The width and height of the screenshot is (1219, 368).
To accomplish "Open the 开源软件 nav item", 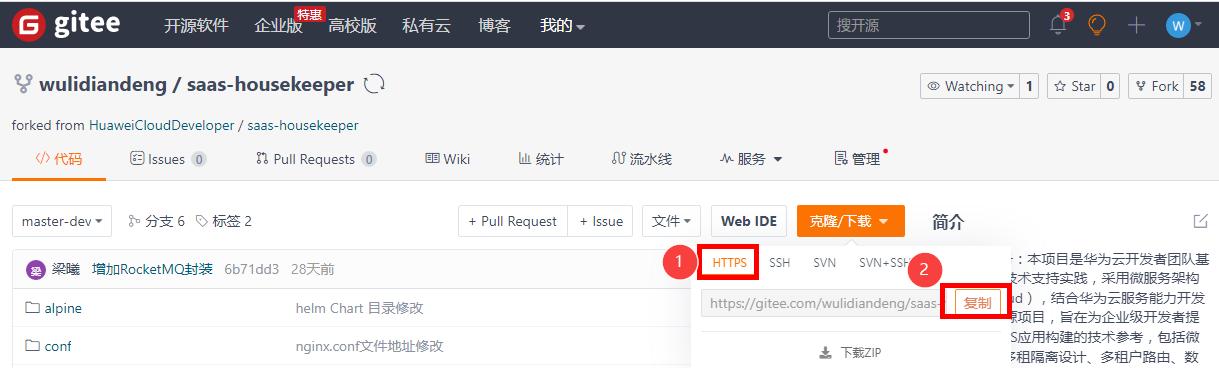I will tap(196, 25).
